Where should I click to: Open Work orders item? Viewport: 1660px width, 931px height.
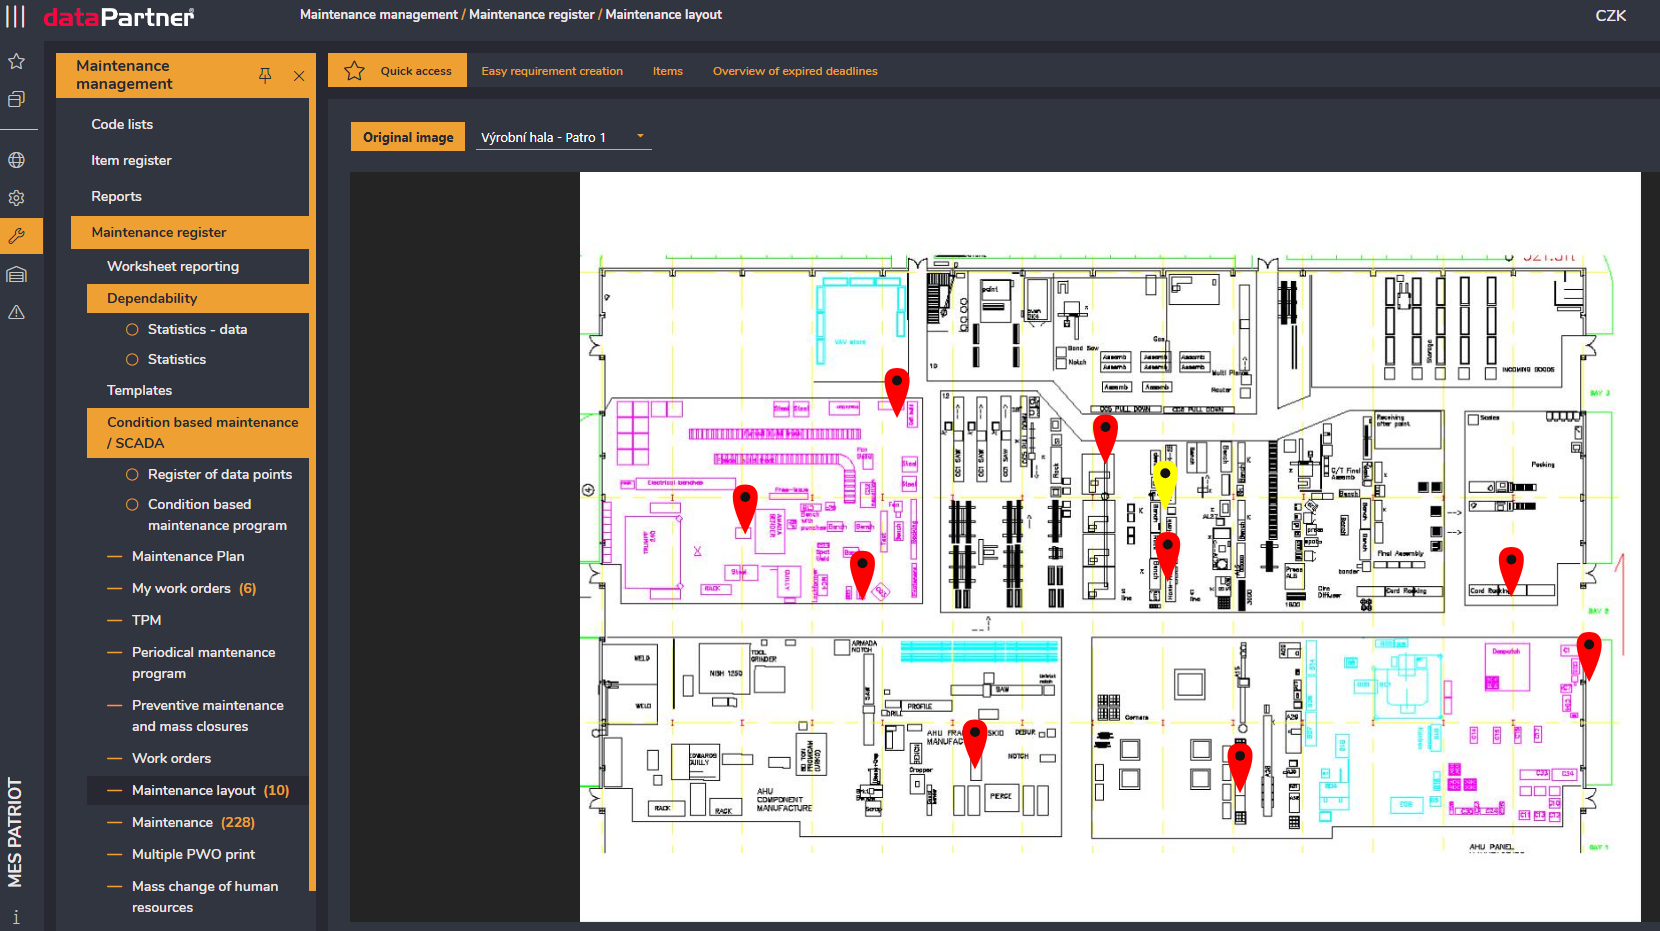tap(171, 758)
